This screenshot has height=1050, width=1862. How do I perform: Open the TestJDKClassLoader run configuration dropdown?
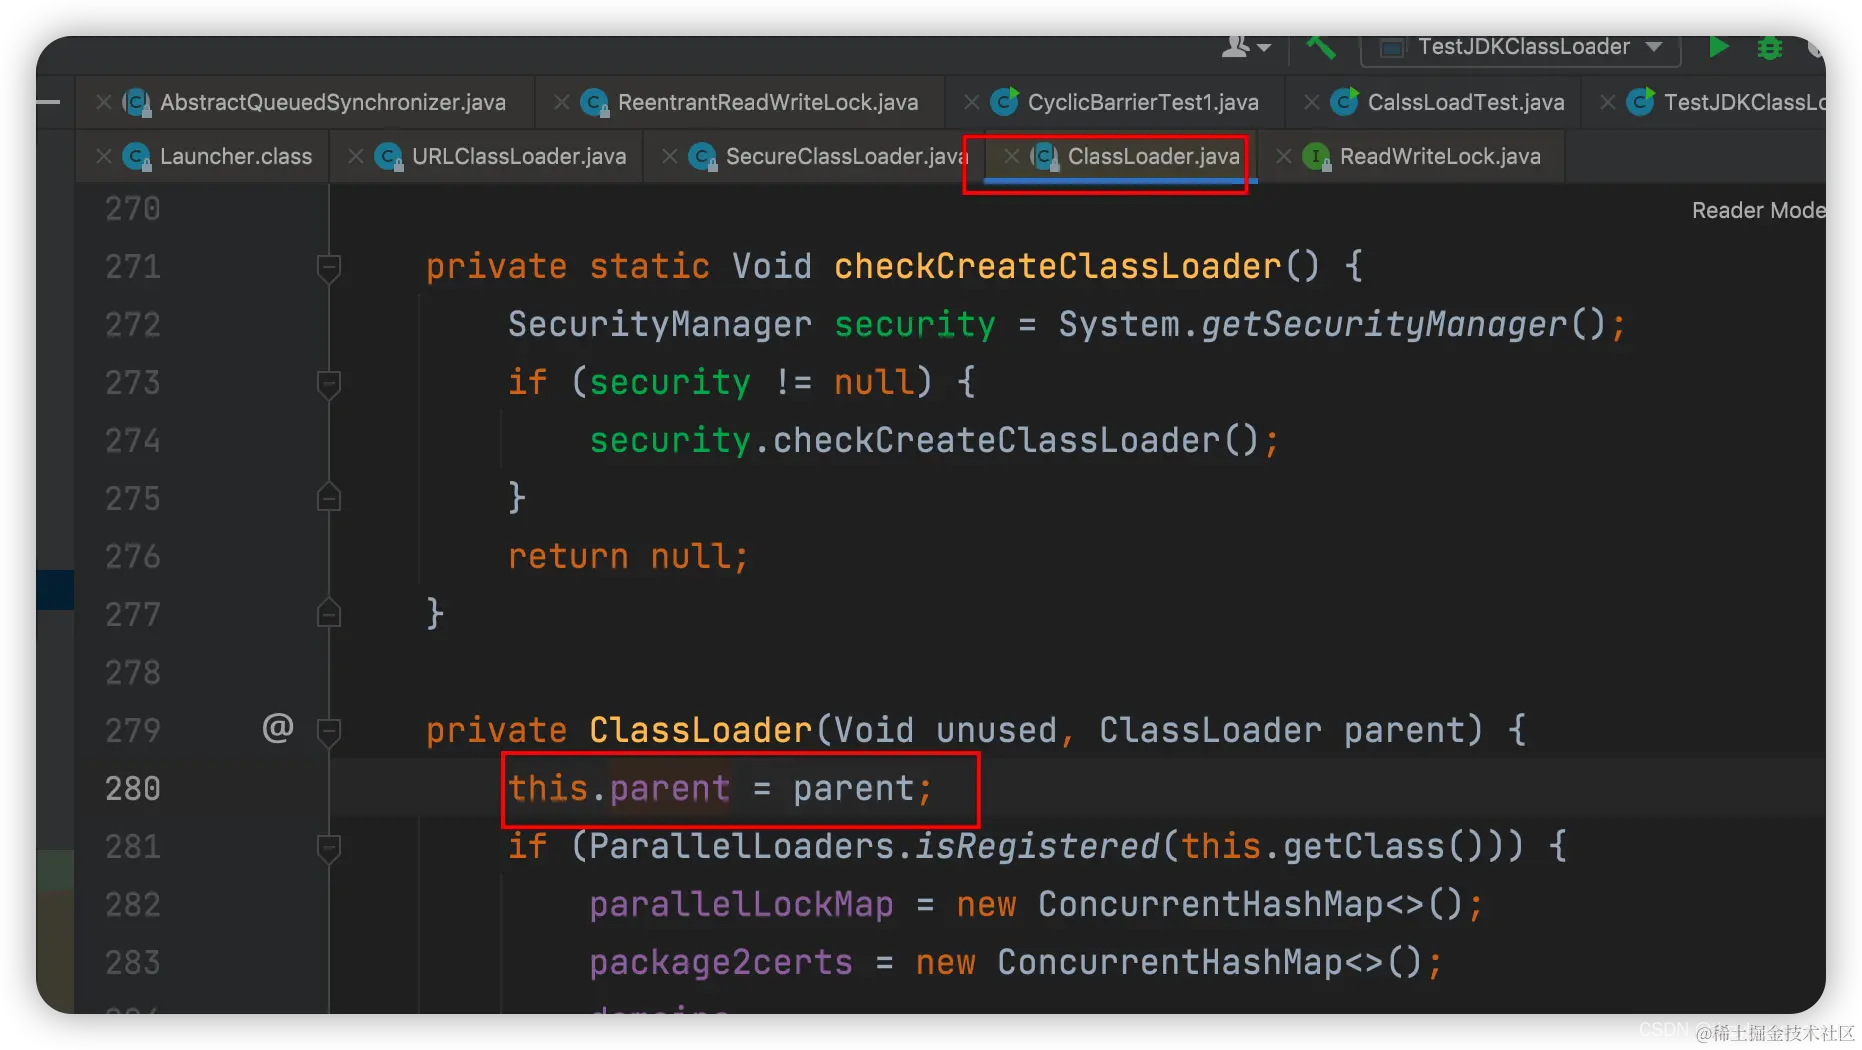1520,47
